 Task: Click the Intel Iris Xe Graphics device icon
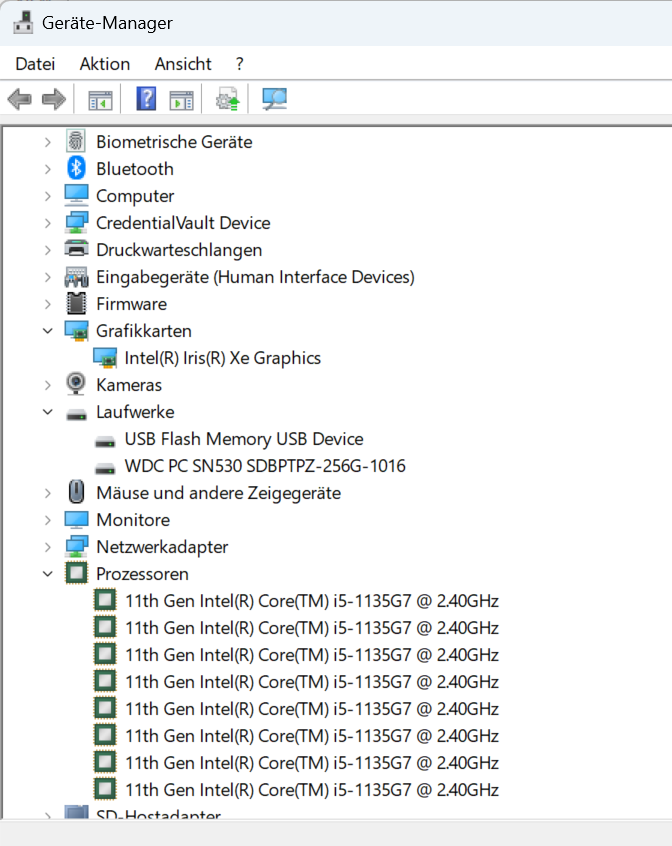105,358
